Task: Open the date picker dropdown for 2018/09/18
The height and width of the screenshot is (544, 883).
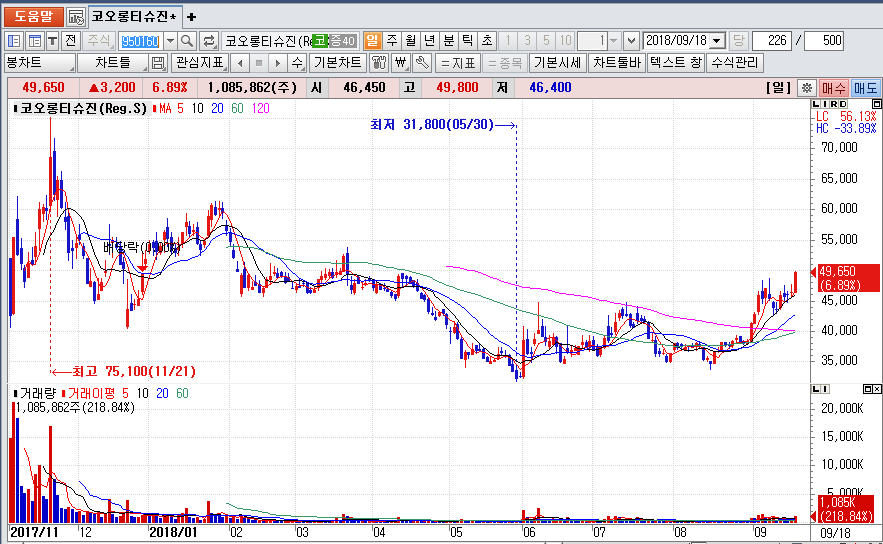Action: pos(717,41)
